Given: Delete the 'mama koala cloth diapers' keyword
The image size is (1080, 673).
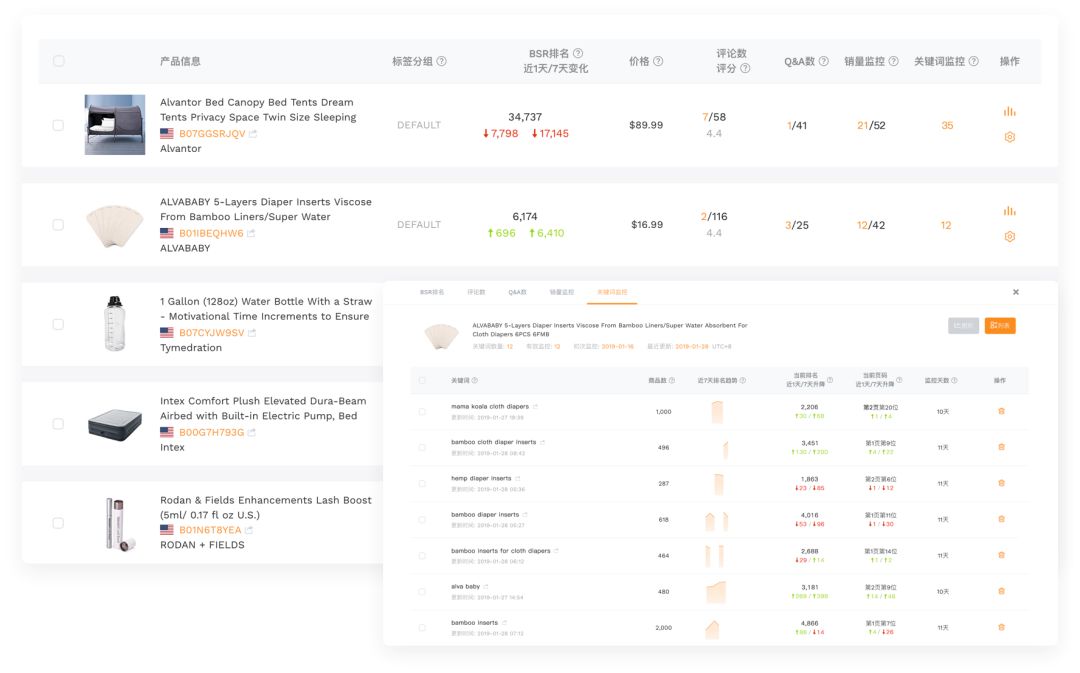Looking at the screenshot, I should pyautogui.click(x=1001, y=411).
